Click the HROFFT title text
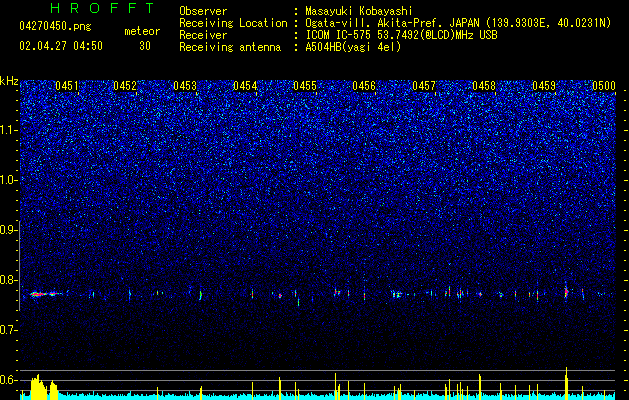The image size is (629, 400). [103, 8]
